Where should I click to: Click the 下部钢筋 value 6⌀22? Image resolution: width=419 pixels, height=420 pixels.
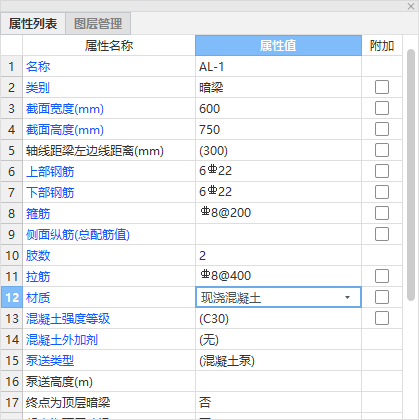point(278,192)
